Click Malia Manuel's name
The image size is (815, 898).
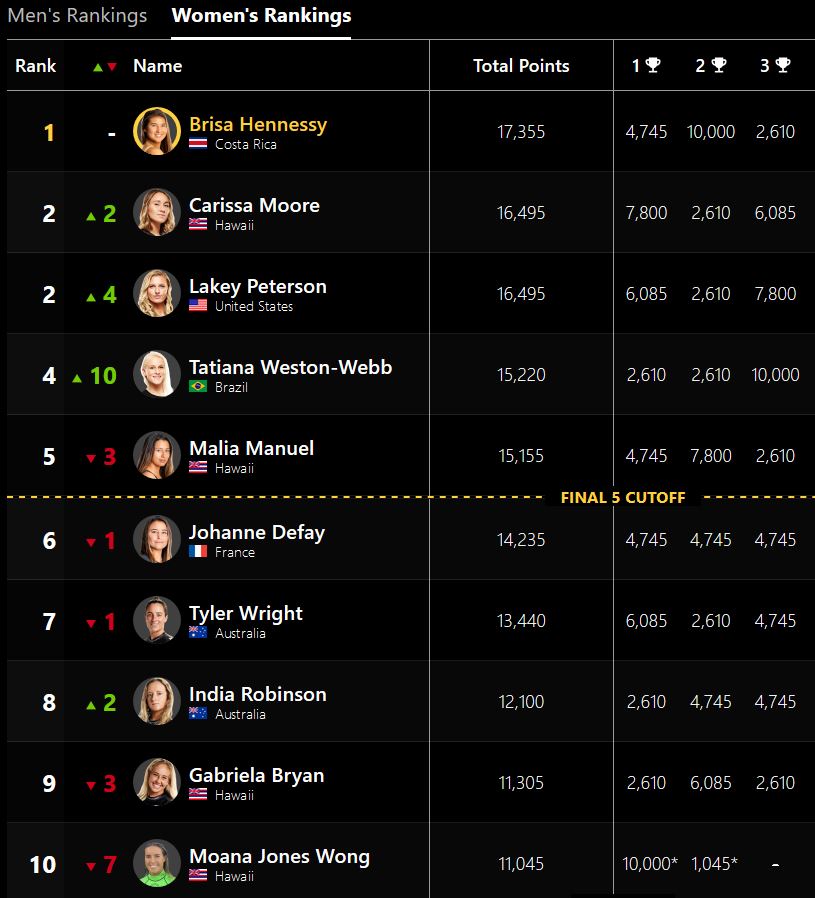click(x=251, y=448)
